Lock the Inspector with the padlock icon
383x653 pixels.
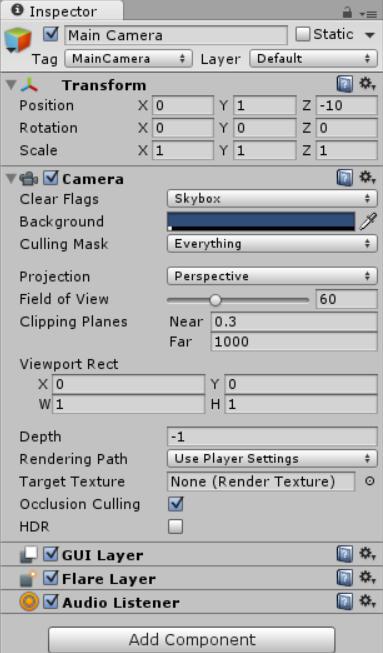[x=347, y=12]
